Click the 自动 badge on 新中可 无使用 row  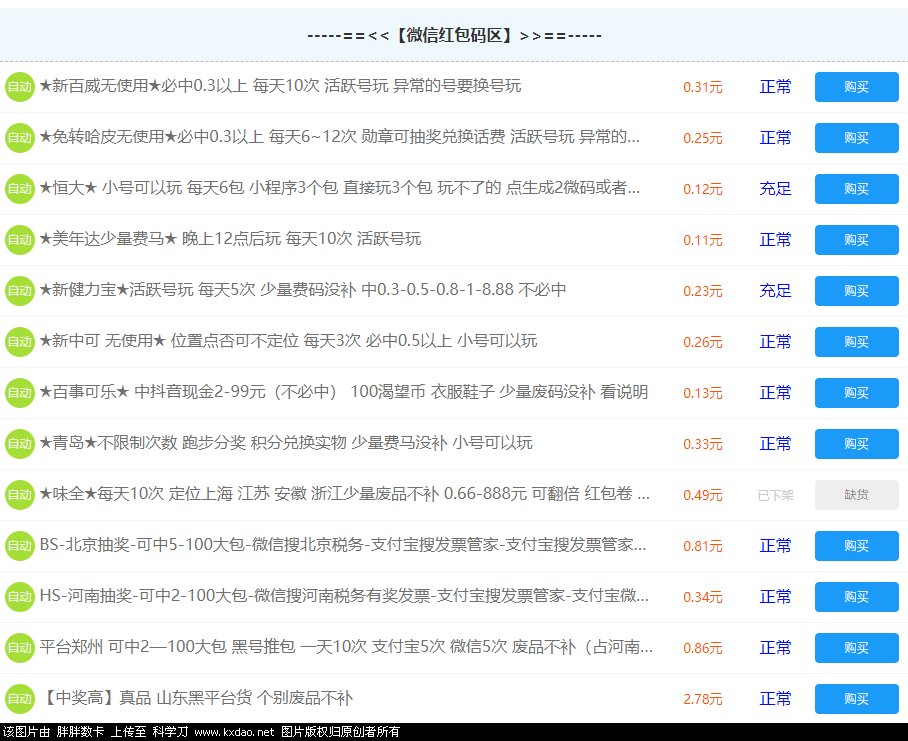20,342
